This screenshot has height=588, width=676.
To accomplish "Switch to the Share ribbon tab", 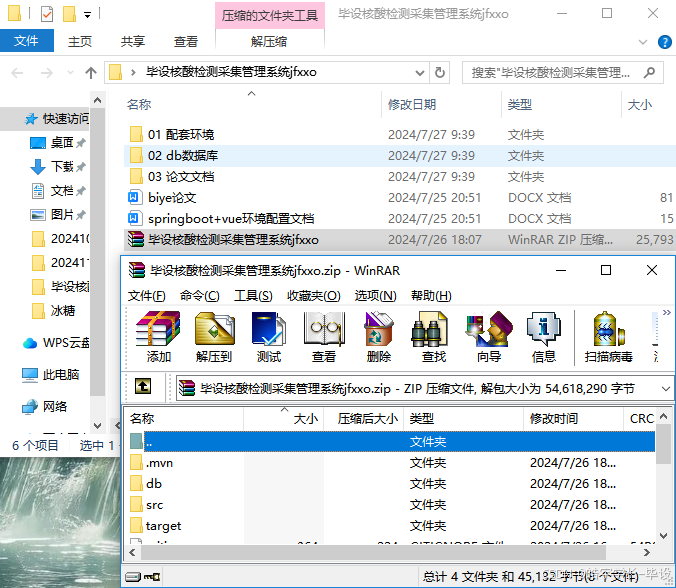I will click(x=133, y=41).
